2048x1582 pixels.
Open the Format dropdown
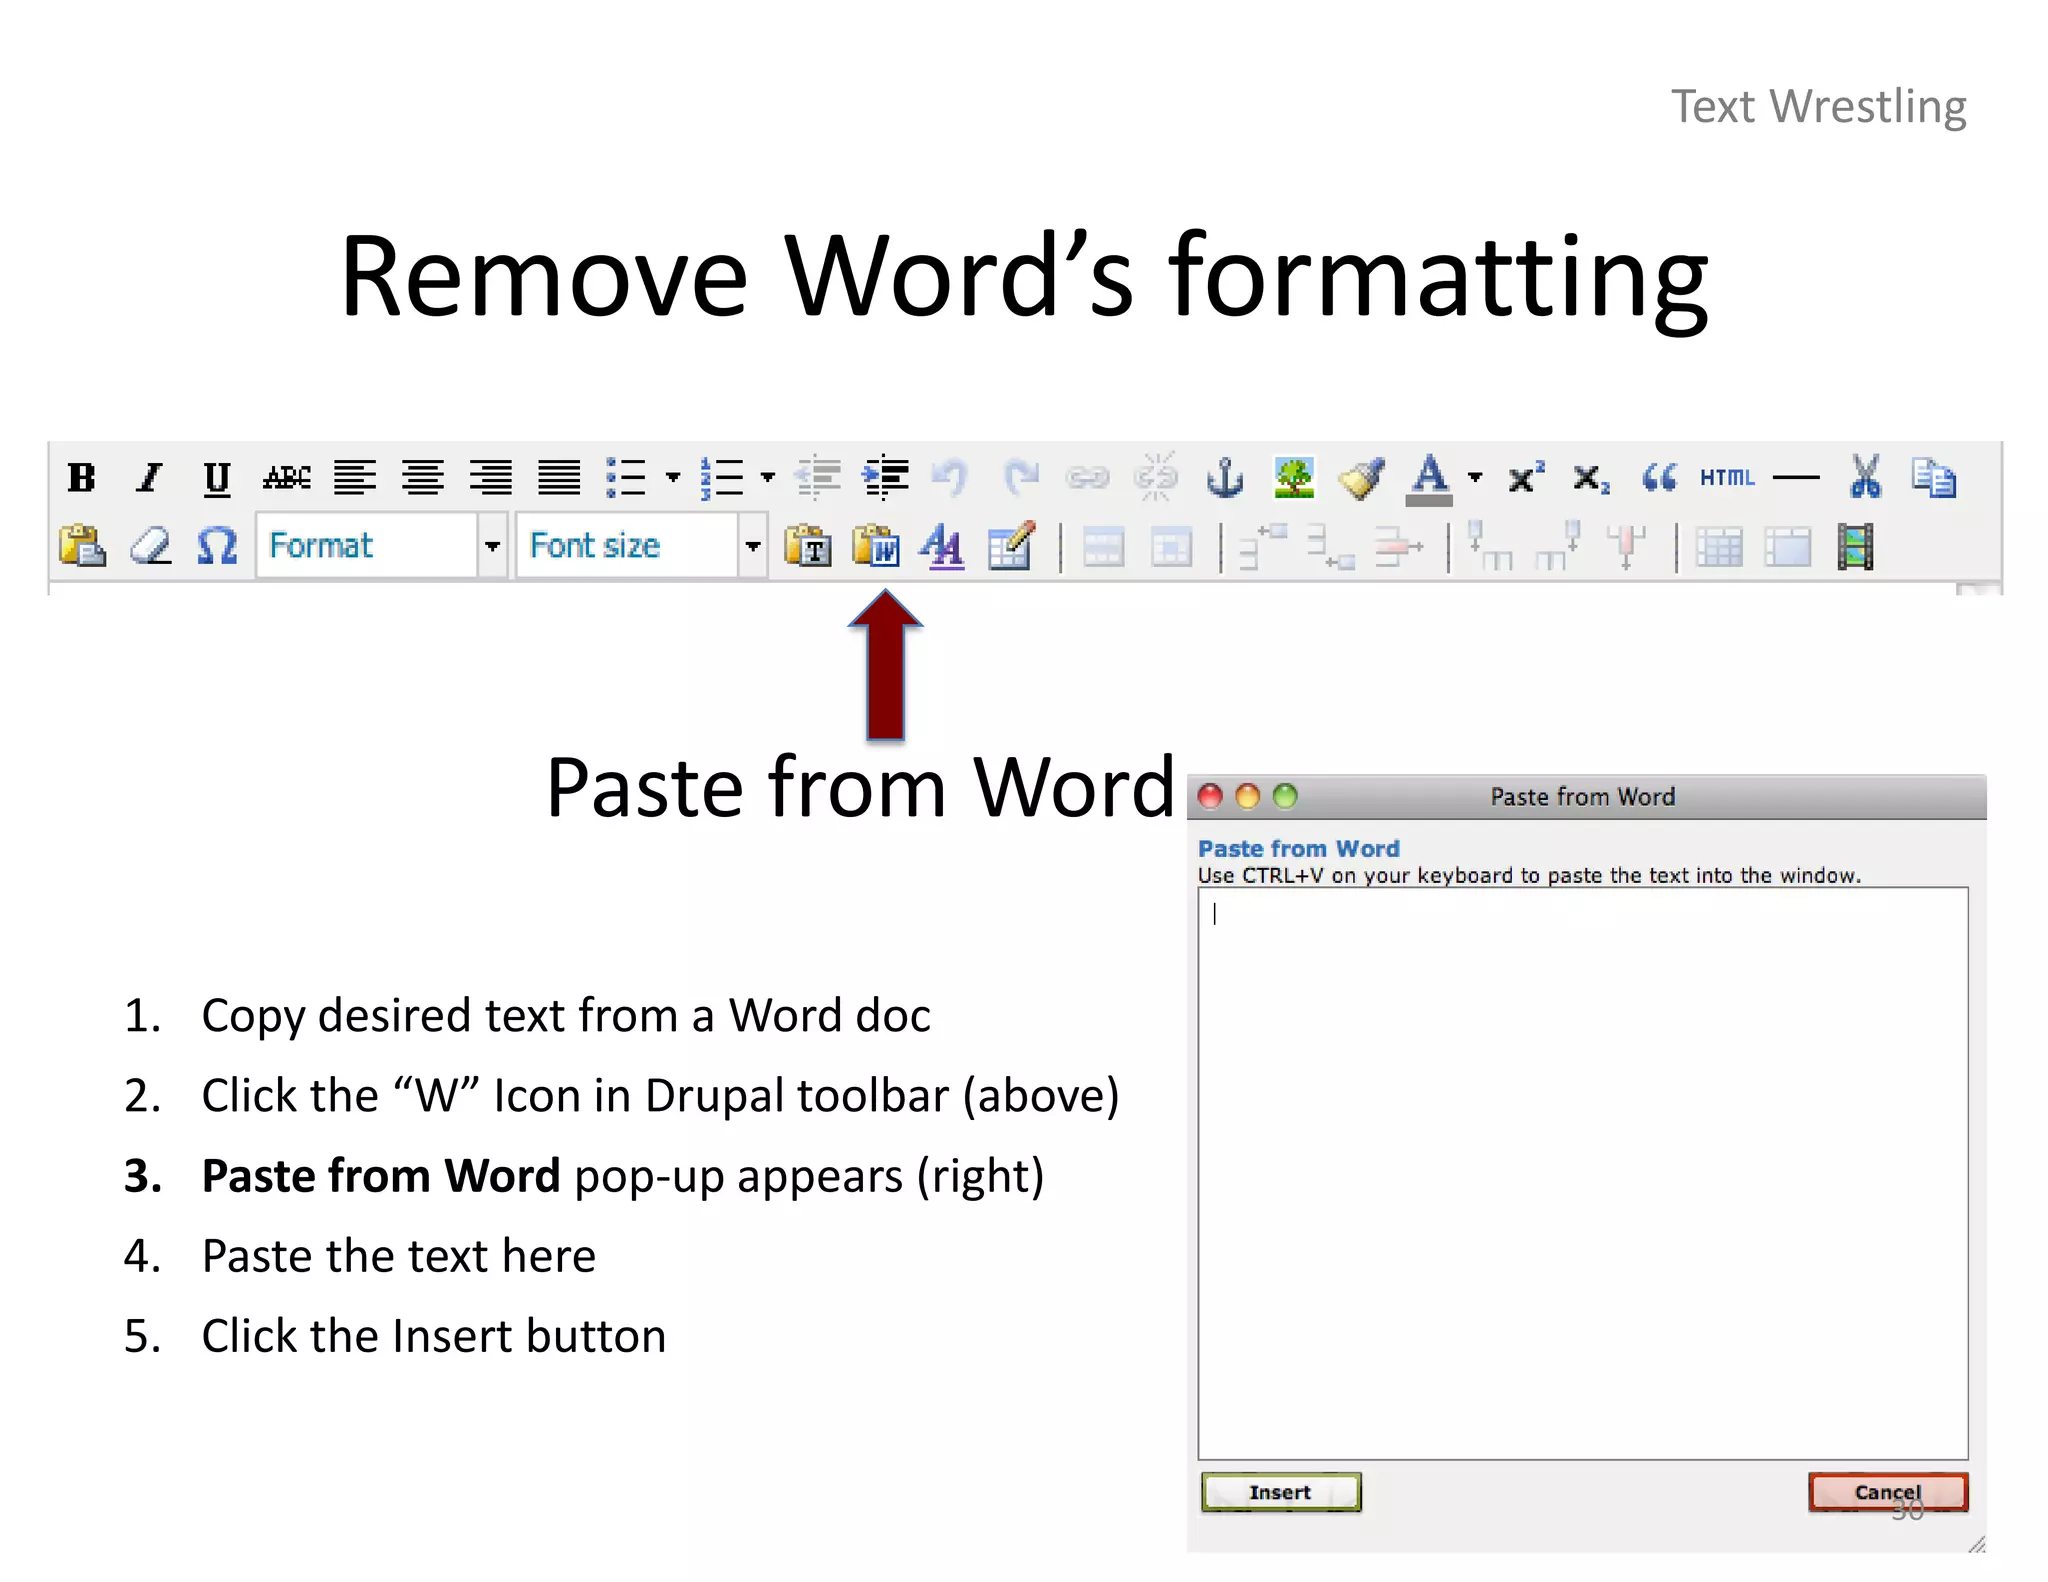(381, 545)
